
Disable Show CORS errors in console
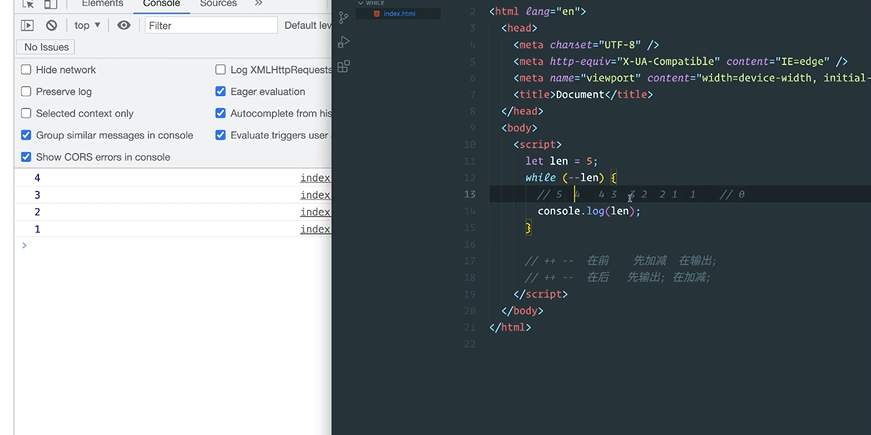click(26, 157)
